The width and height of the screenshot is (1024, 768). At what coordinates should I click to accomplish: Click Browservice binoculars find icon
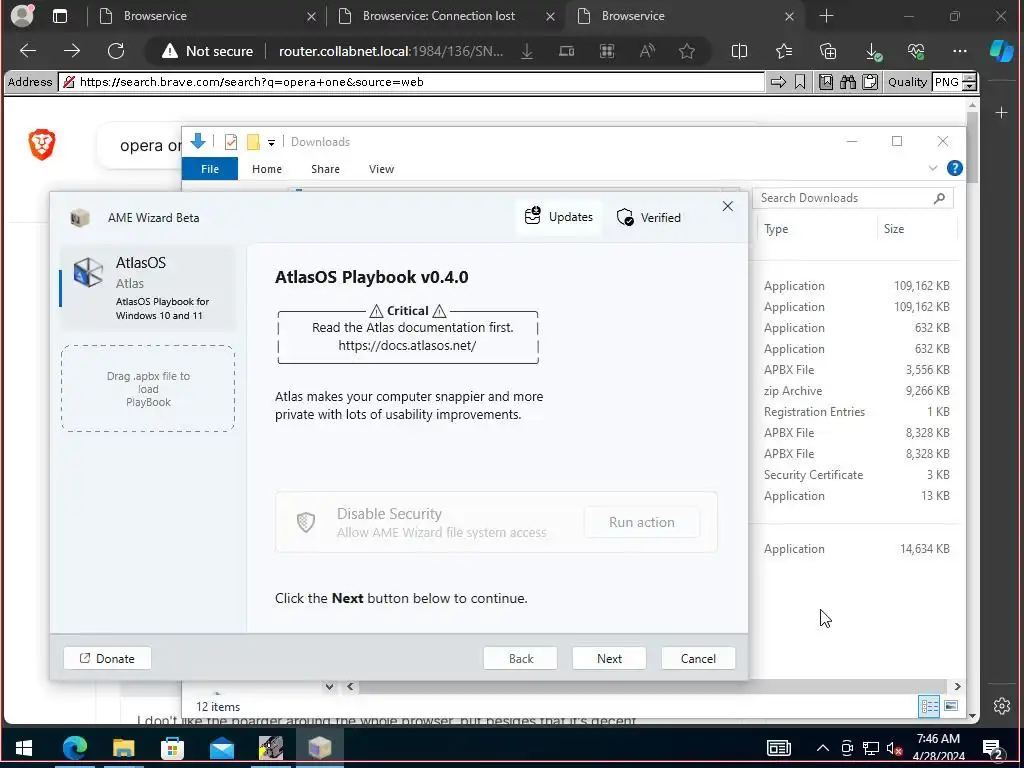coord(848,82)
